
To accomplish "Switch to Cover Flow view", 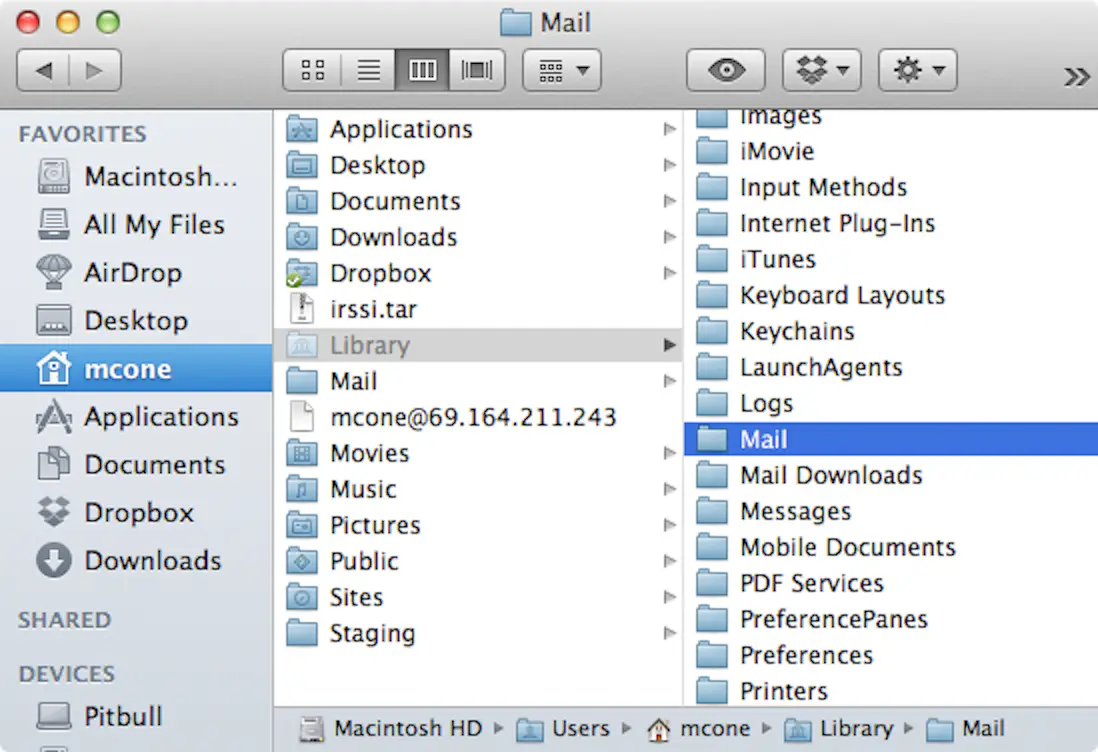I will coord(477,70).
